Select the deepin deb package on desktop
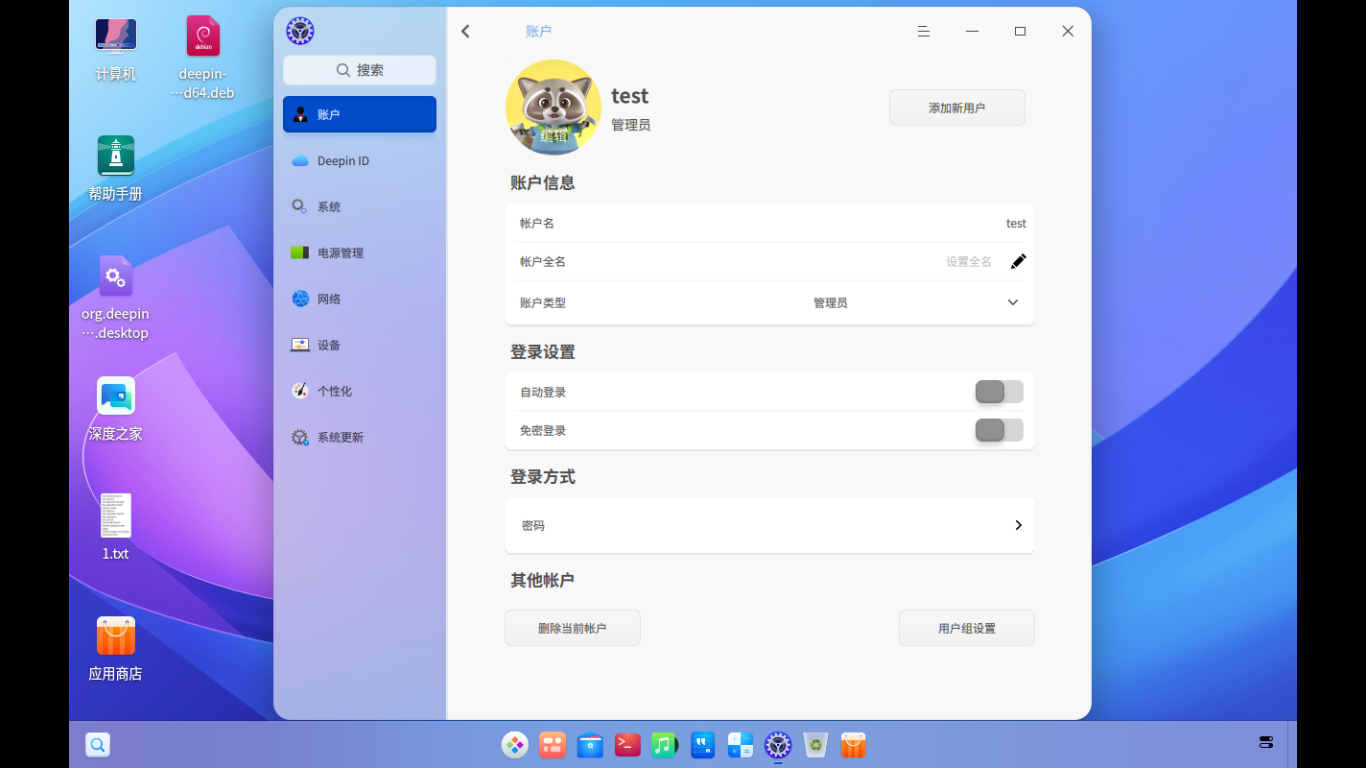The height and width of the screenshot is (768, 1366). pyautogui.click(x=203, y=58)
